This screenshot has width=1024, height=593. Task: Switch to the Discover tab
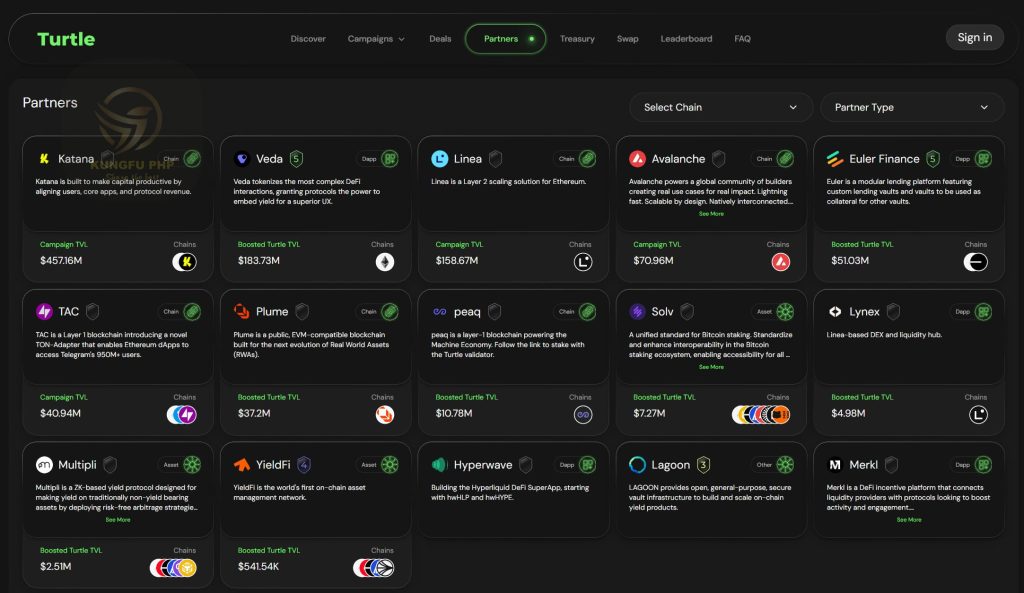tap(308, 39)
